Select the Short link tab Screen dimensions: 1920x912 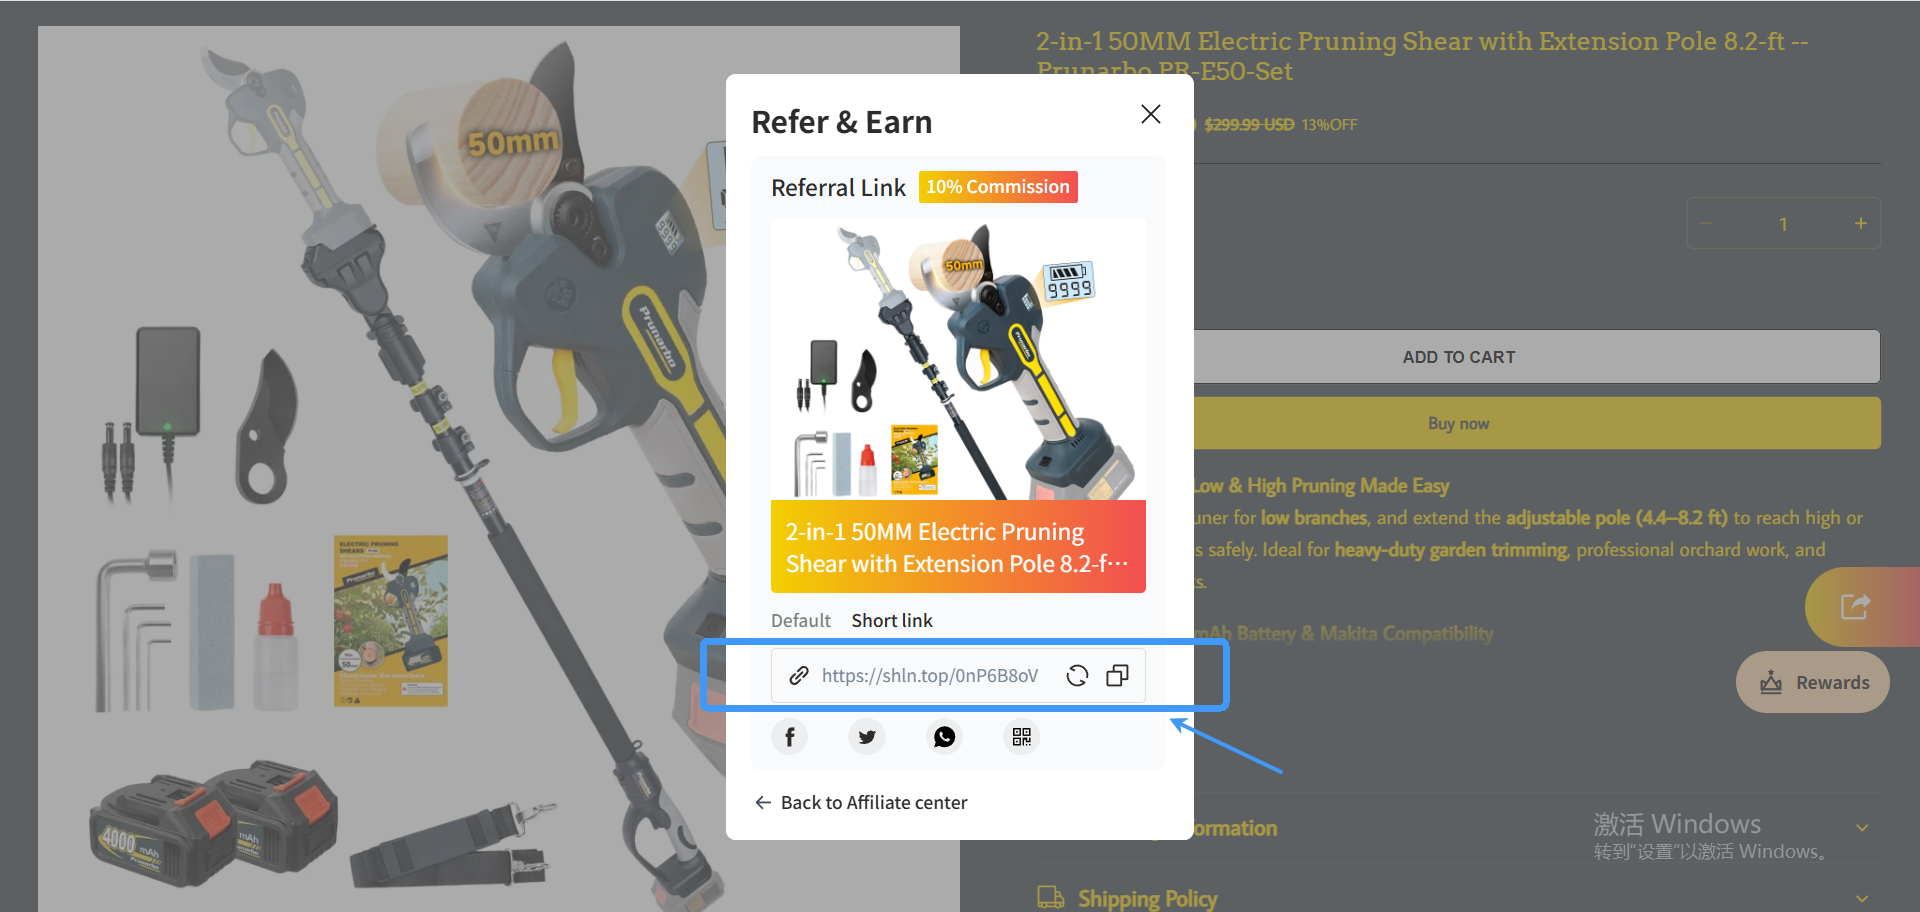point(892,621)
